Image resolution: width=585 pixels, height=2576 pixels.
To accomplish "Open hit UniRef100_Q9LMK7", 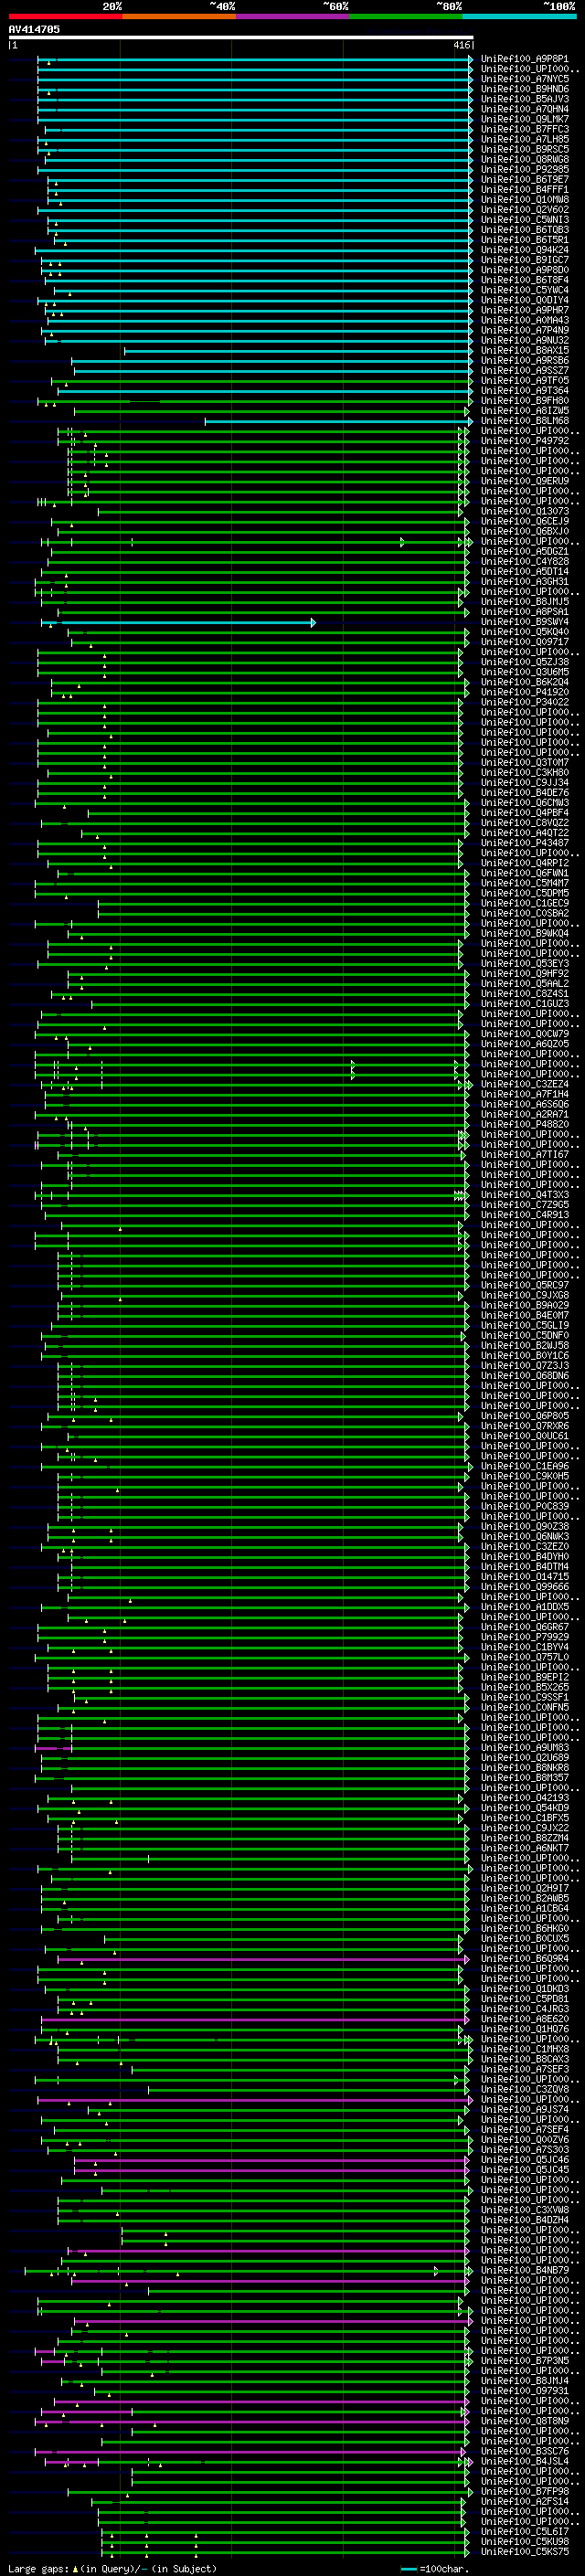I will [525, 119].
